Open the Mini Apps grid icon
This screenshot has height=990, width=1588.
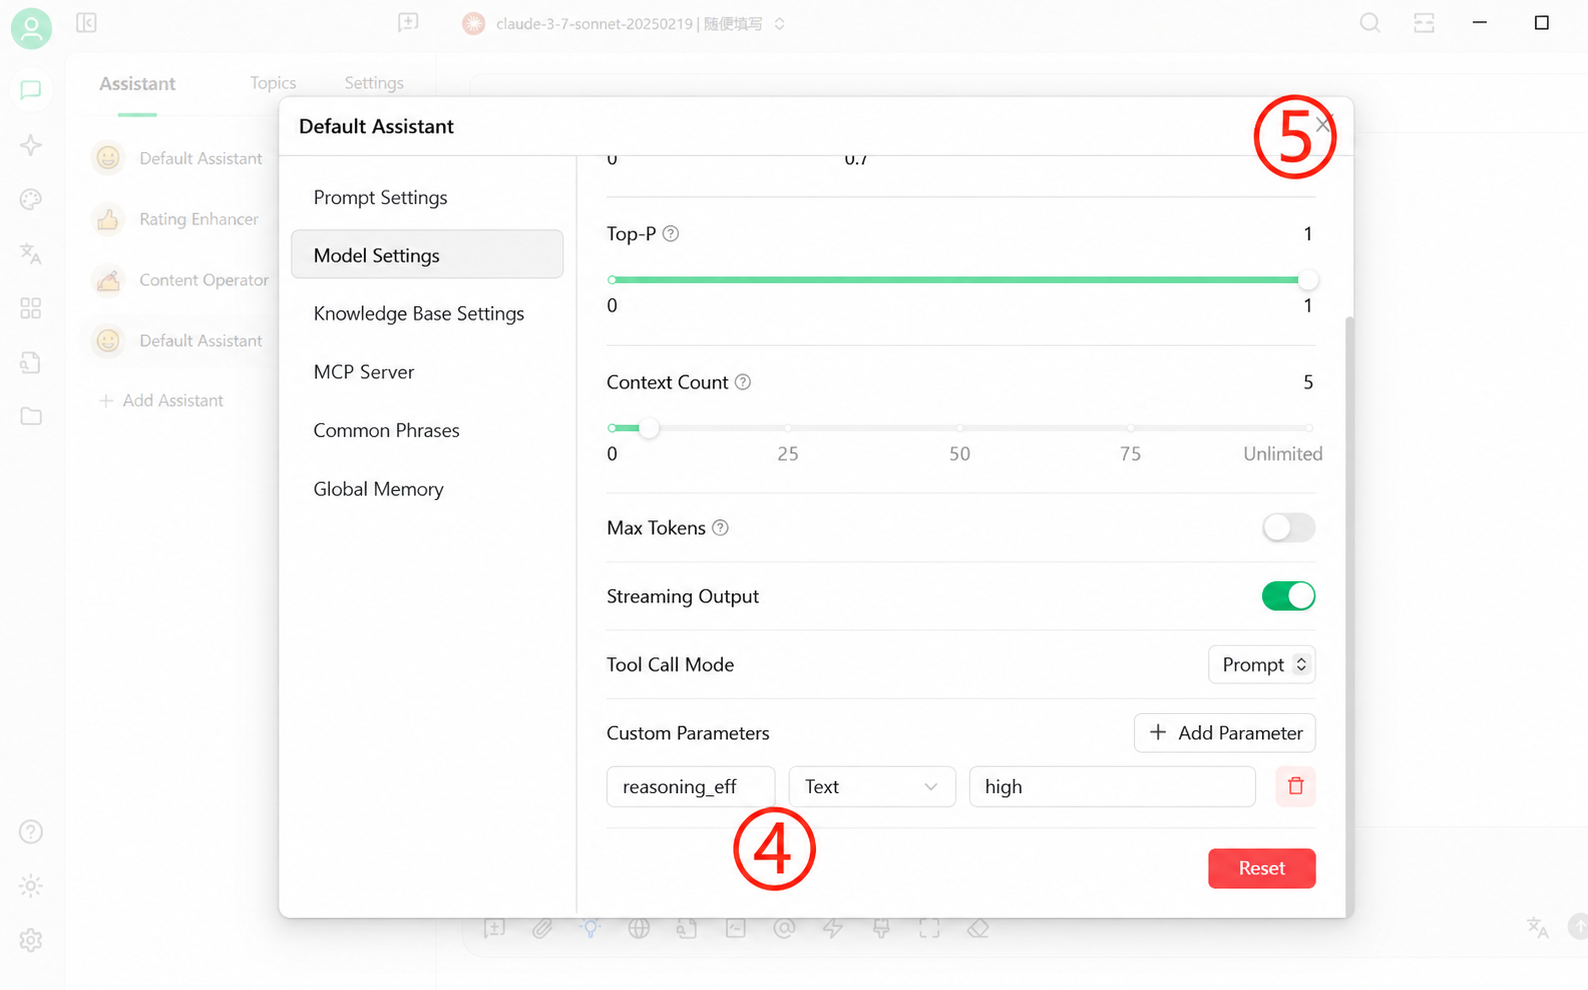31,308
